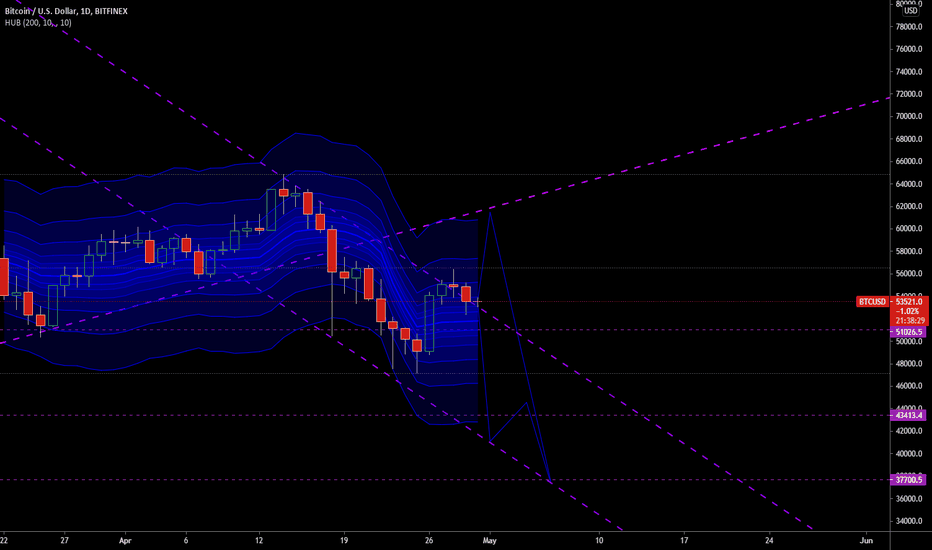Screen dimensions: 932x550
Task: Click the 43413.4 purple price level label
Action: (x=908, y=415)
